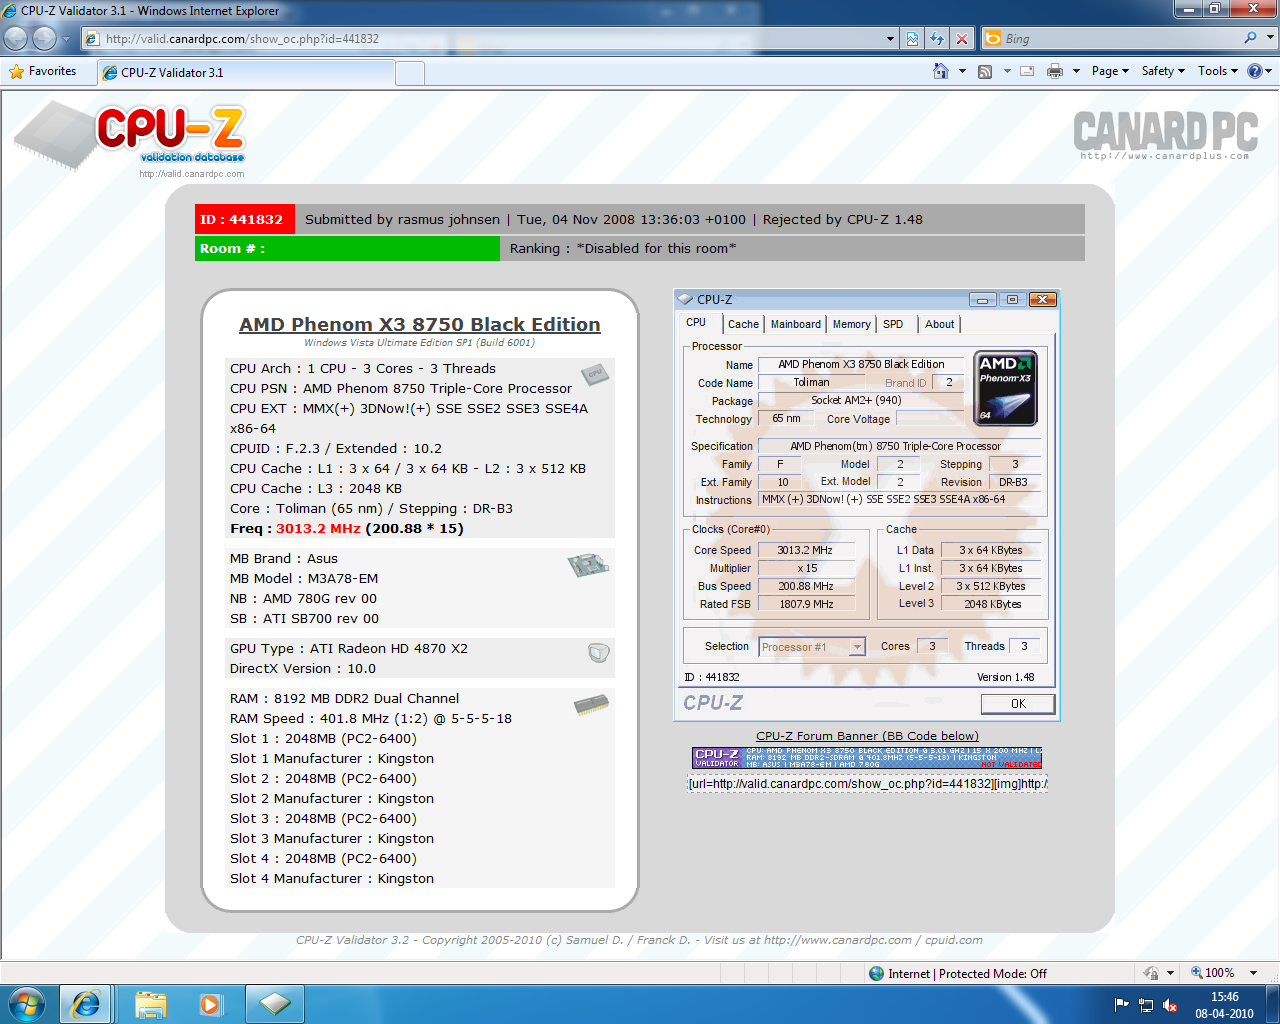Click the Action Center flag tray icon
Viewport: 1280px width, 1024px height.
tap(1121, 1005)
